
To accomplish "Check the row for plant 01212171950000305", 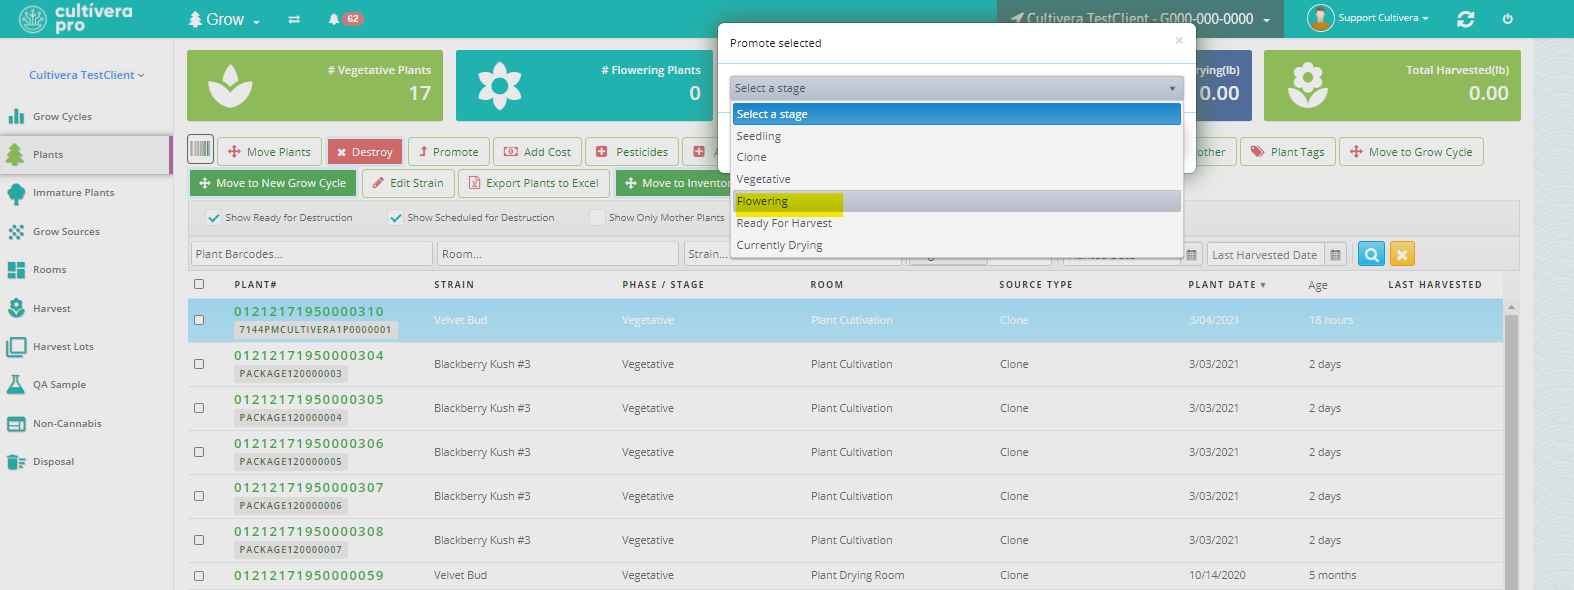I will tap(199, 408).
